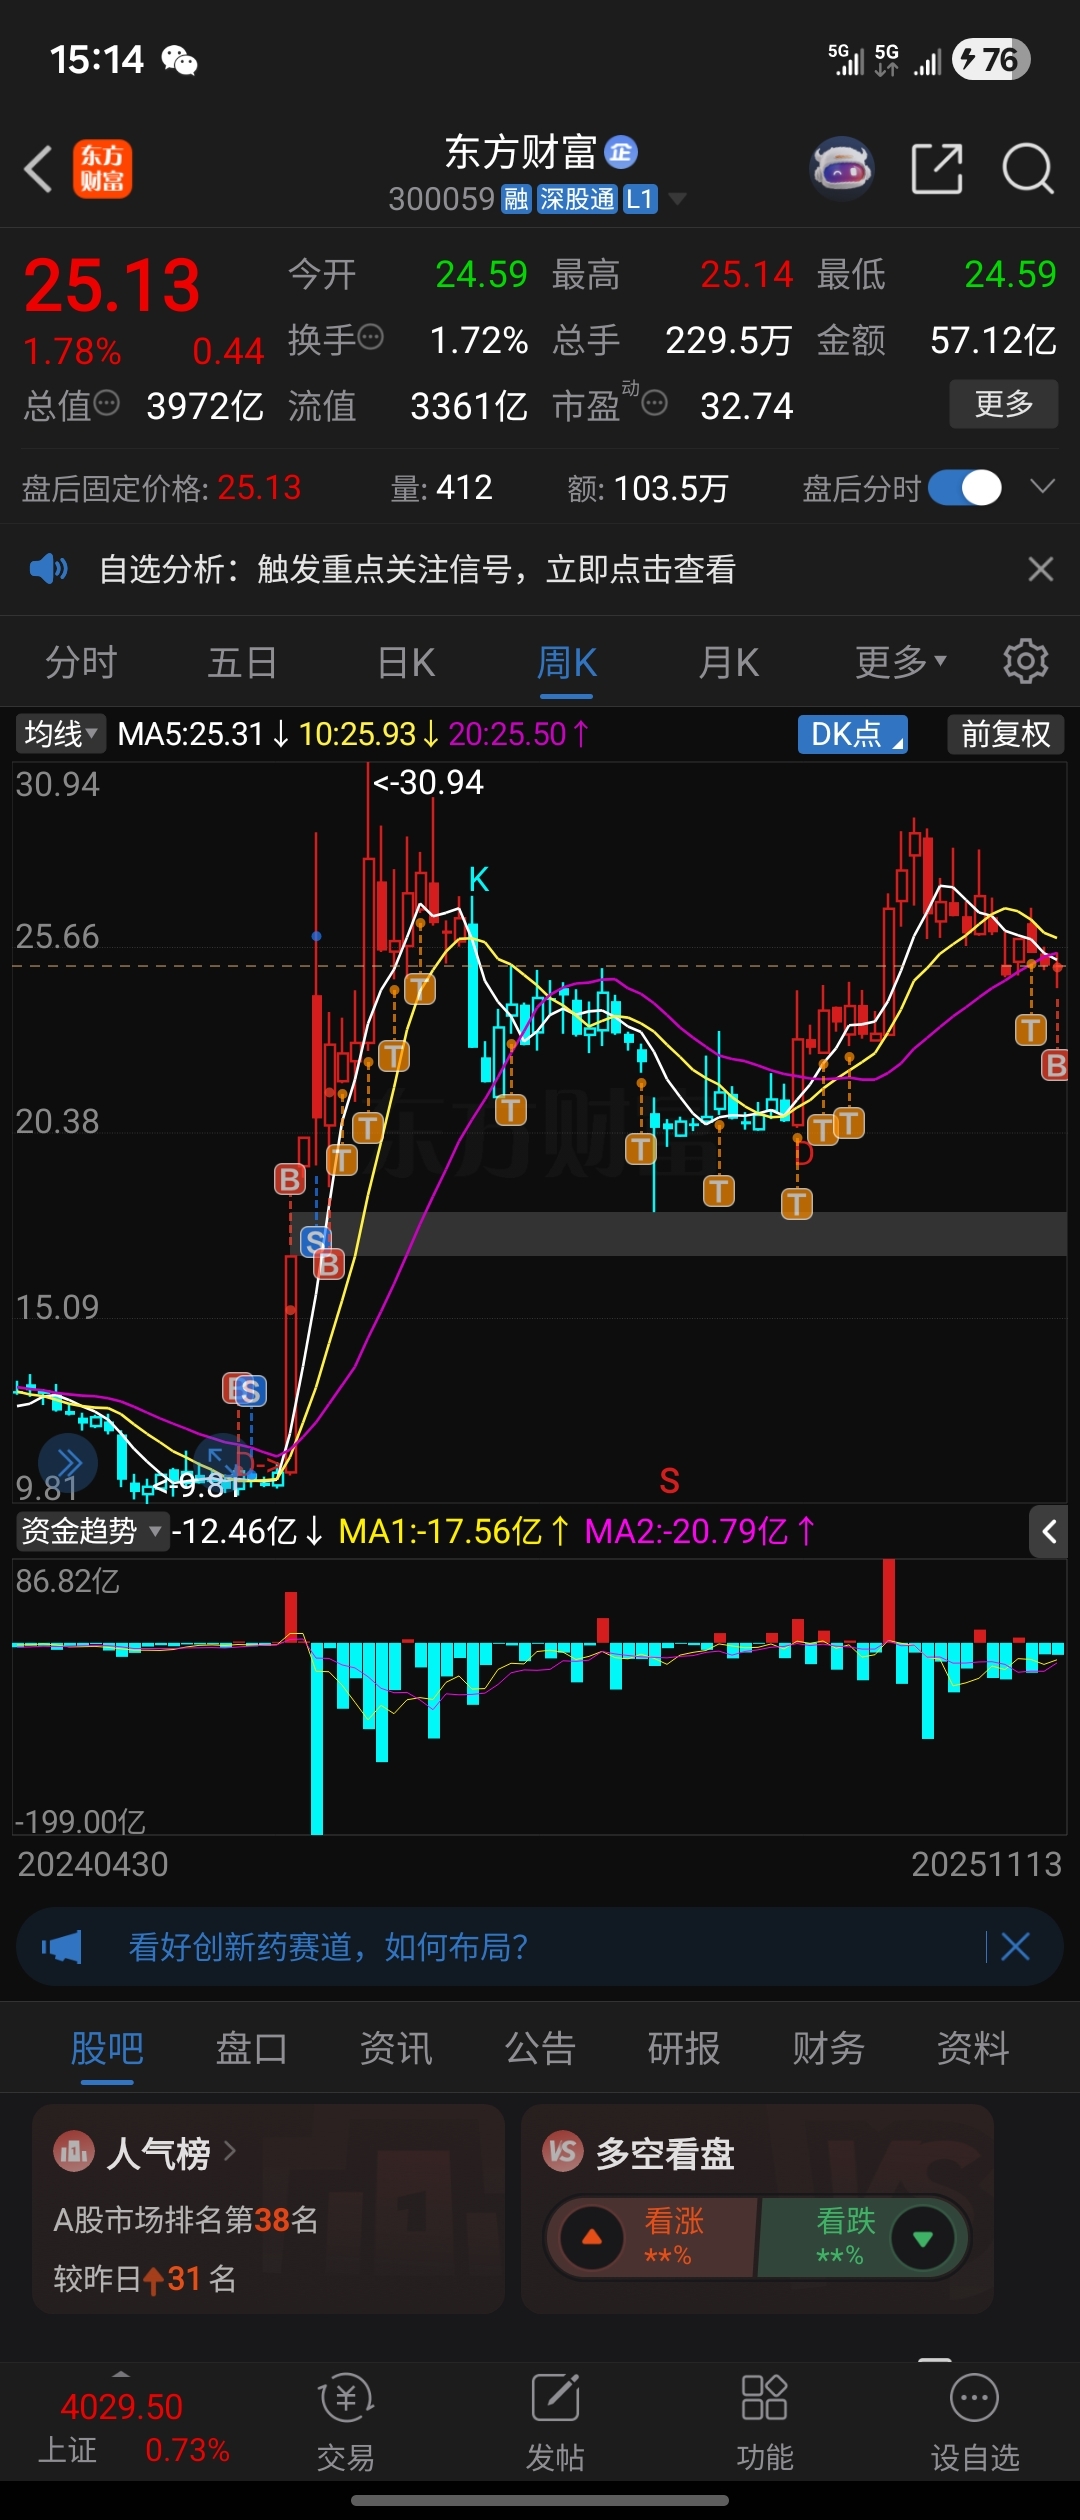Open 看好创新药赛道 promotion link
Viewport: 1080px width, 2520px height.
click(328, 1947)
